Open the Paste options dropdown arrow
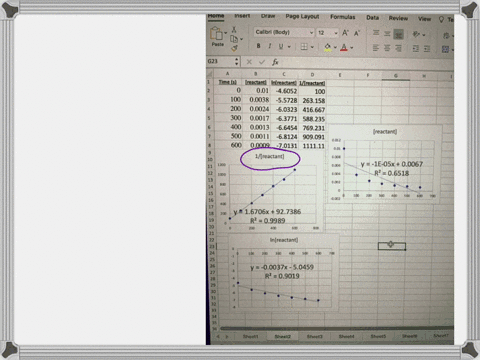The image size is (480, 360). (226, 33)
